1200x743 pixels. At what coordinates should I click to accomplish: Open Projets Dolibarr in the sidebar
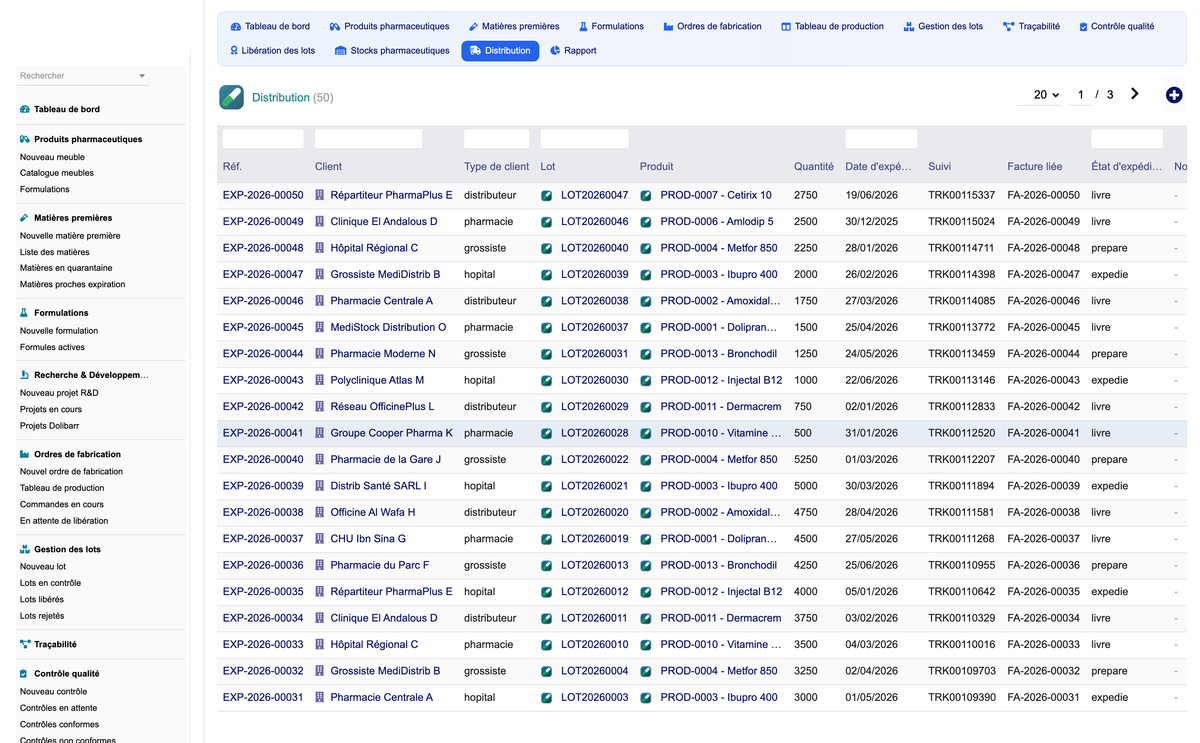click(x=51, y=426)
